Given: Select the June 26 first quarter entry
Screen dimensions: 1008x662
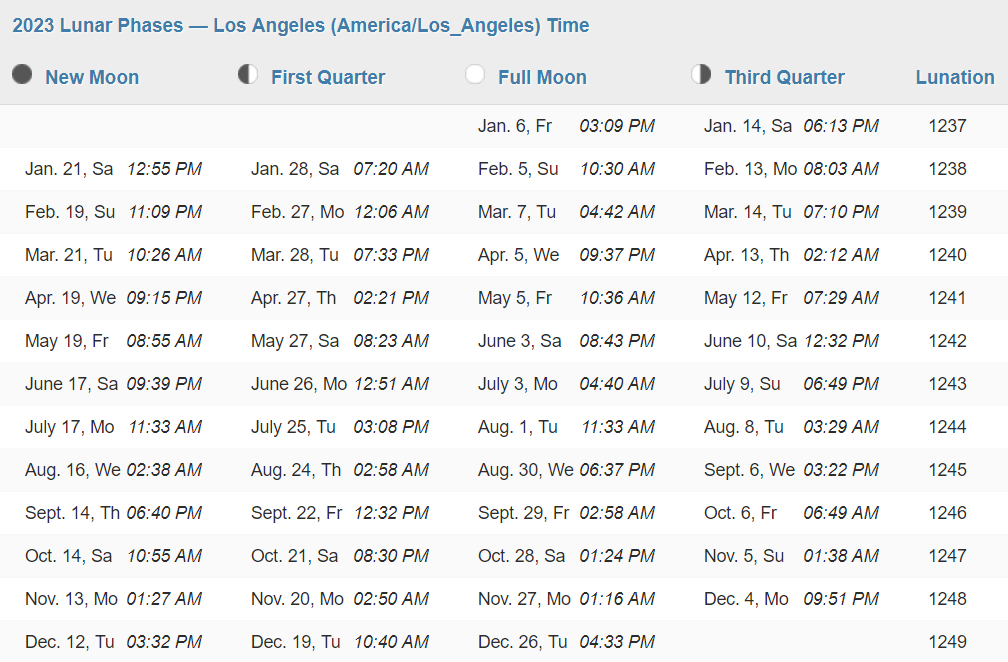Looking at the screenshot, I should (x=340, y=384).
